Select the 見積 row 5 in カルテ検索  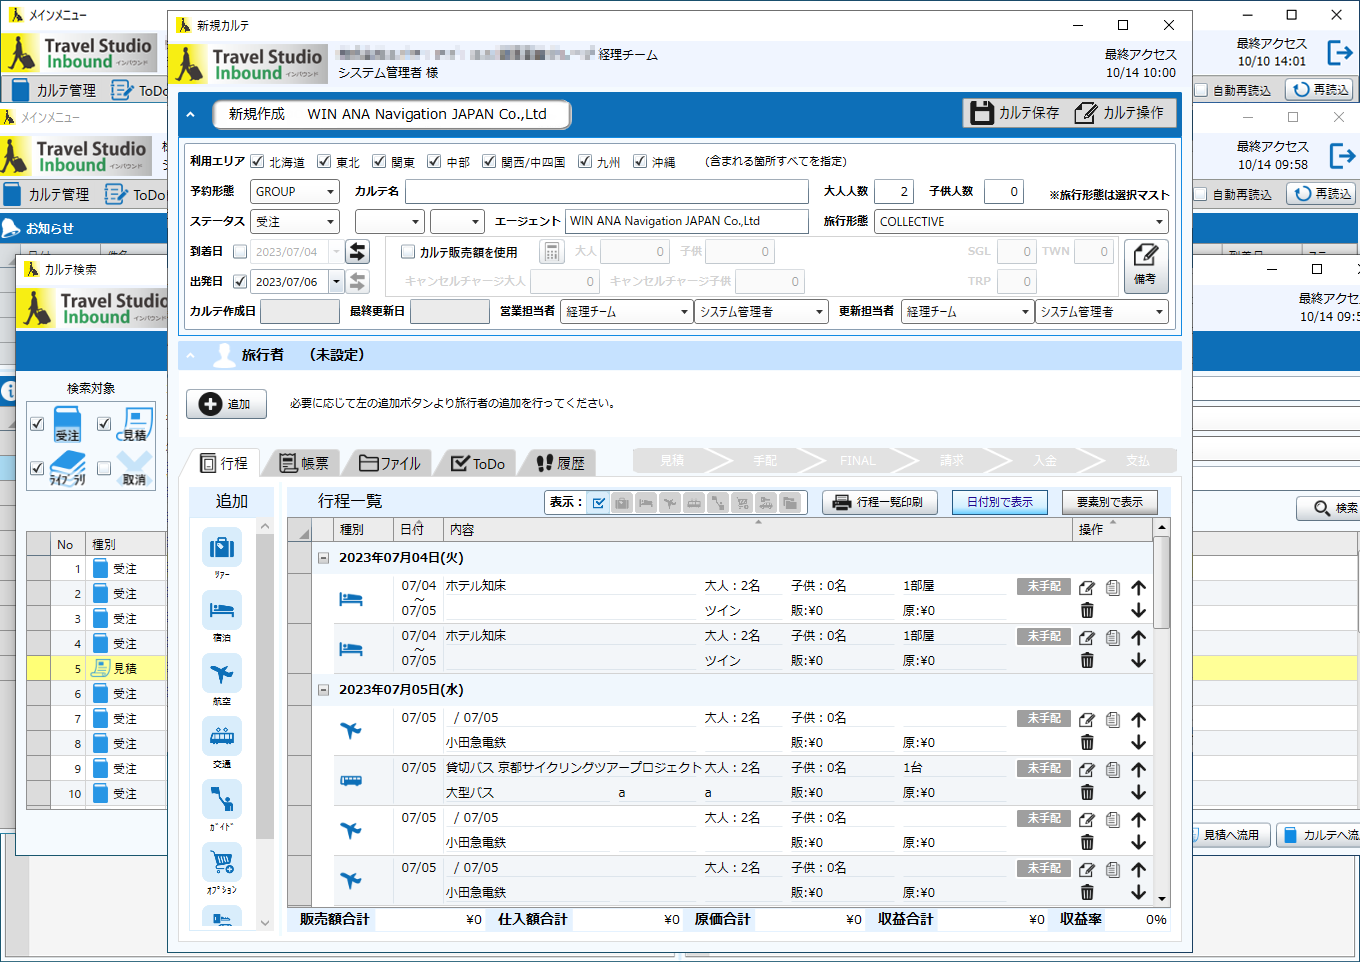pos(96,668)
